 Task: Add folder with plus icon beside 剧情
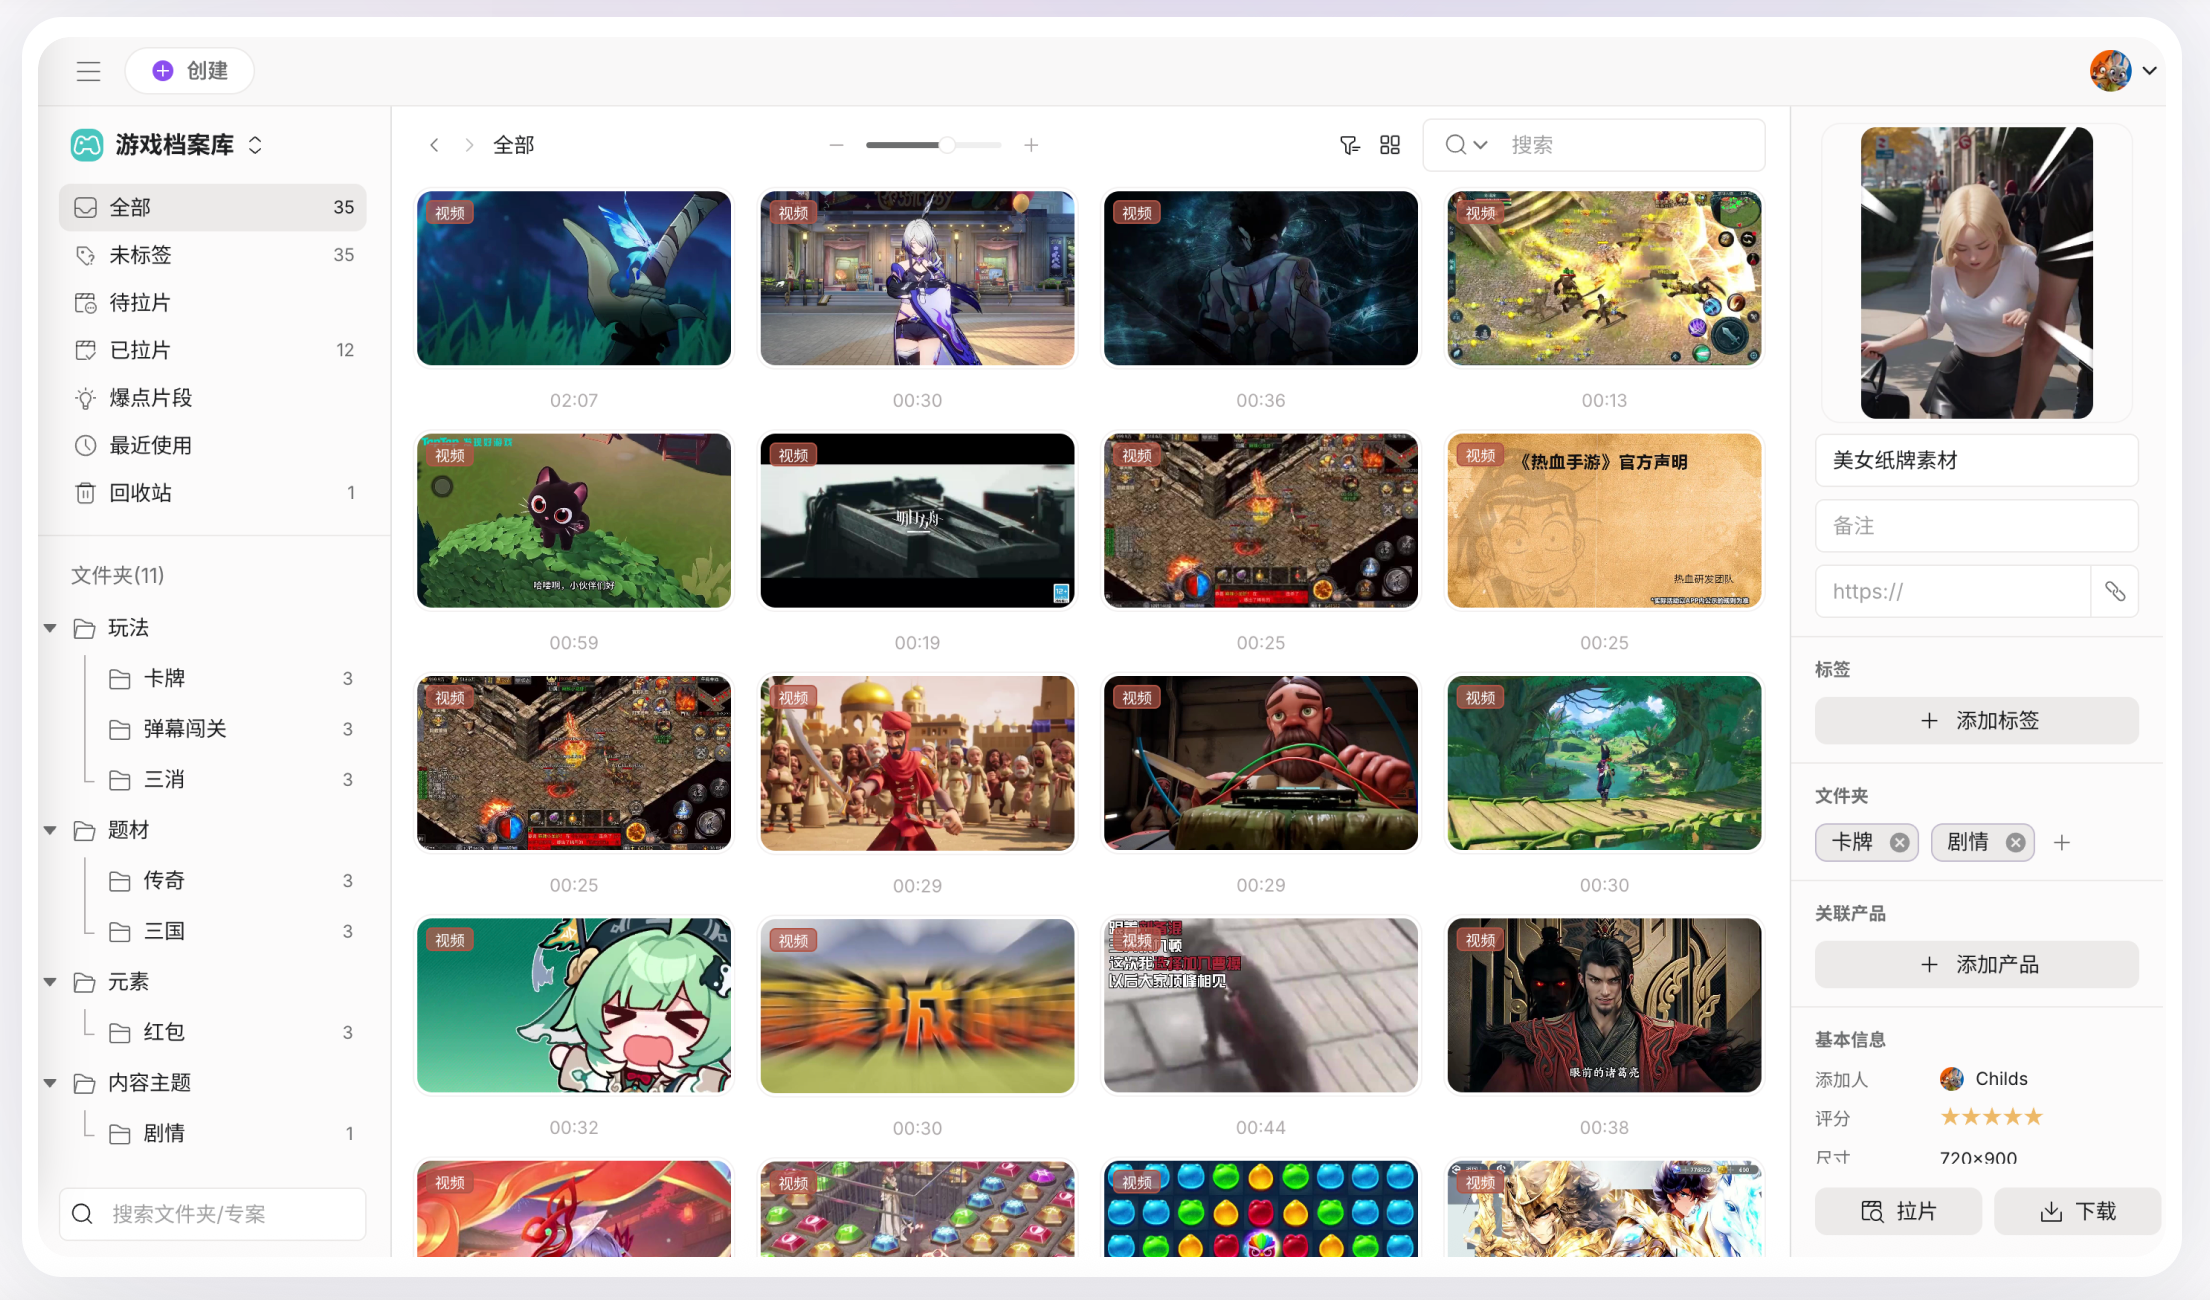coord(2061,843)
